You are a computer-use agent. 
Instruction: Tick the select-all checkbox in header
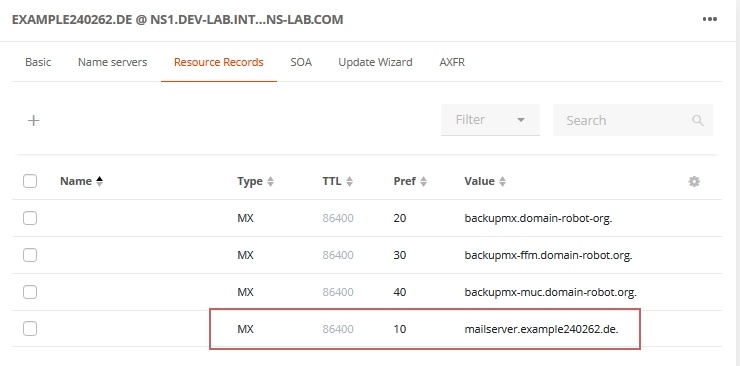tap(30, 181)
